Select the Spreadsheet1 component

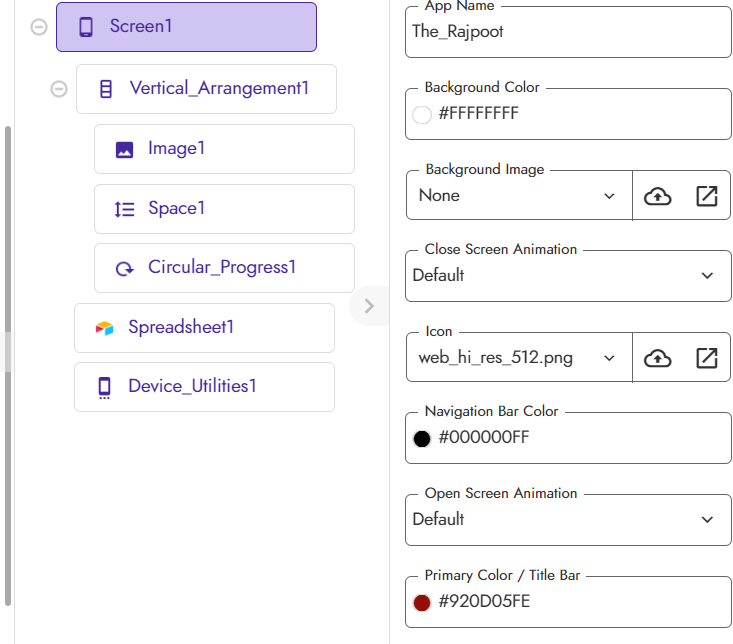click(x=204, y=328)
